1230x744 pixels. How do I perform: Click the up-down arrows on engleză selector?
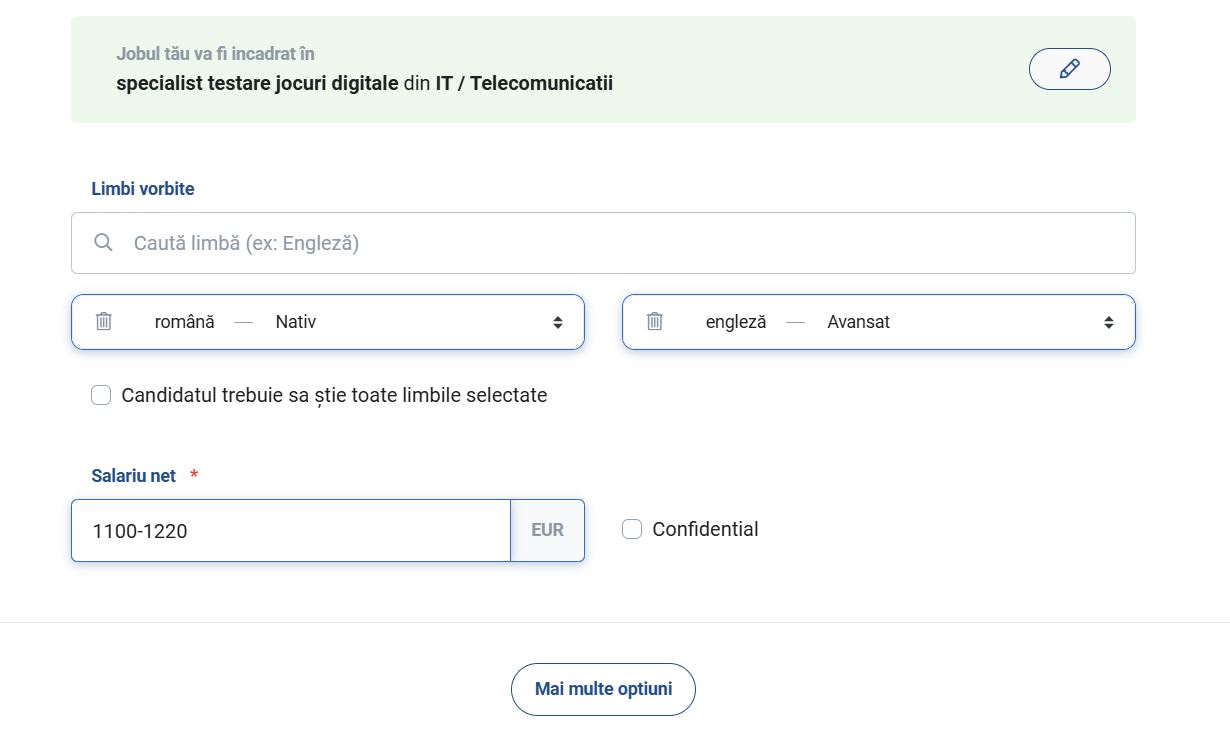click(x=1109, y=322)
